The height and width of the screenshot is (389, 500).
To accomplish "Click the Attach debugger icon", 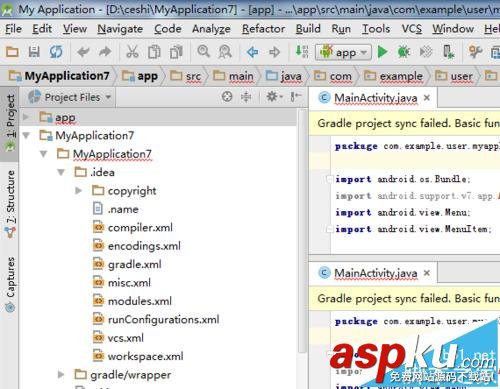I will pyautogui.click(x=426, y=52).
